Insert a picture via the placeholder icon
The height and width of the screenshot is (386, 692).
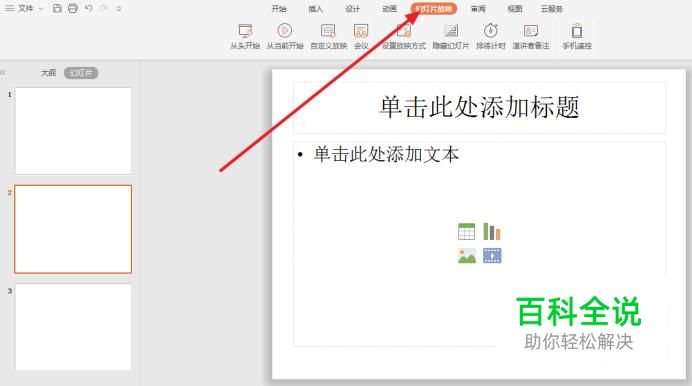[467, 256]
